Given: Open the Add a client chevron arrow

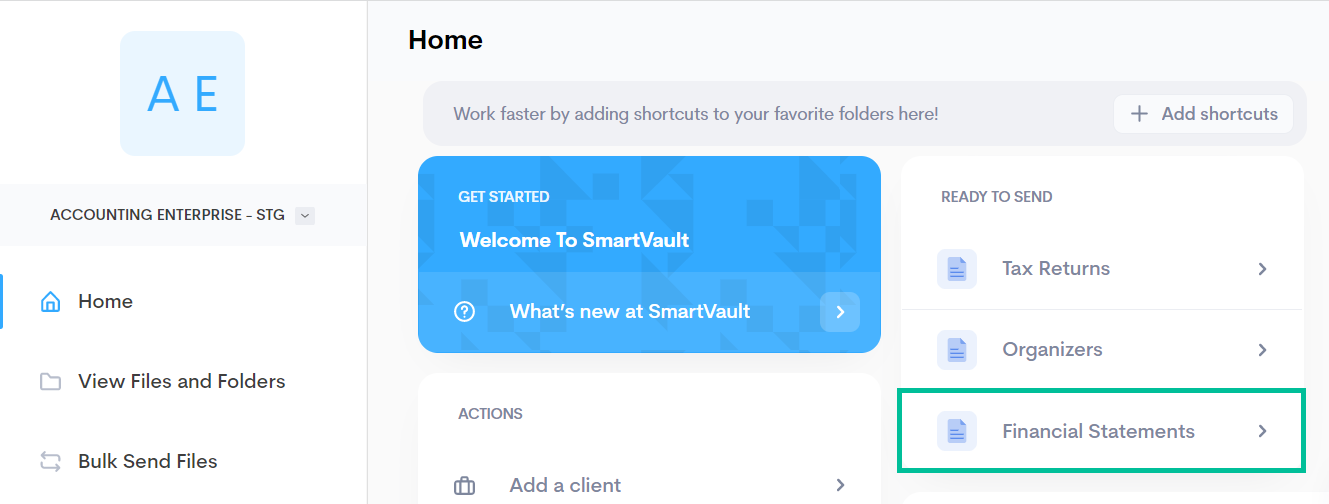Looking at the screenshot, I should point(841,486).
